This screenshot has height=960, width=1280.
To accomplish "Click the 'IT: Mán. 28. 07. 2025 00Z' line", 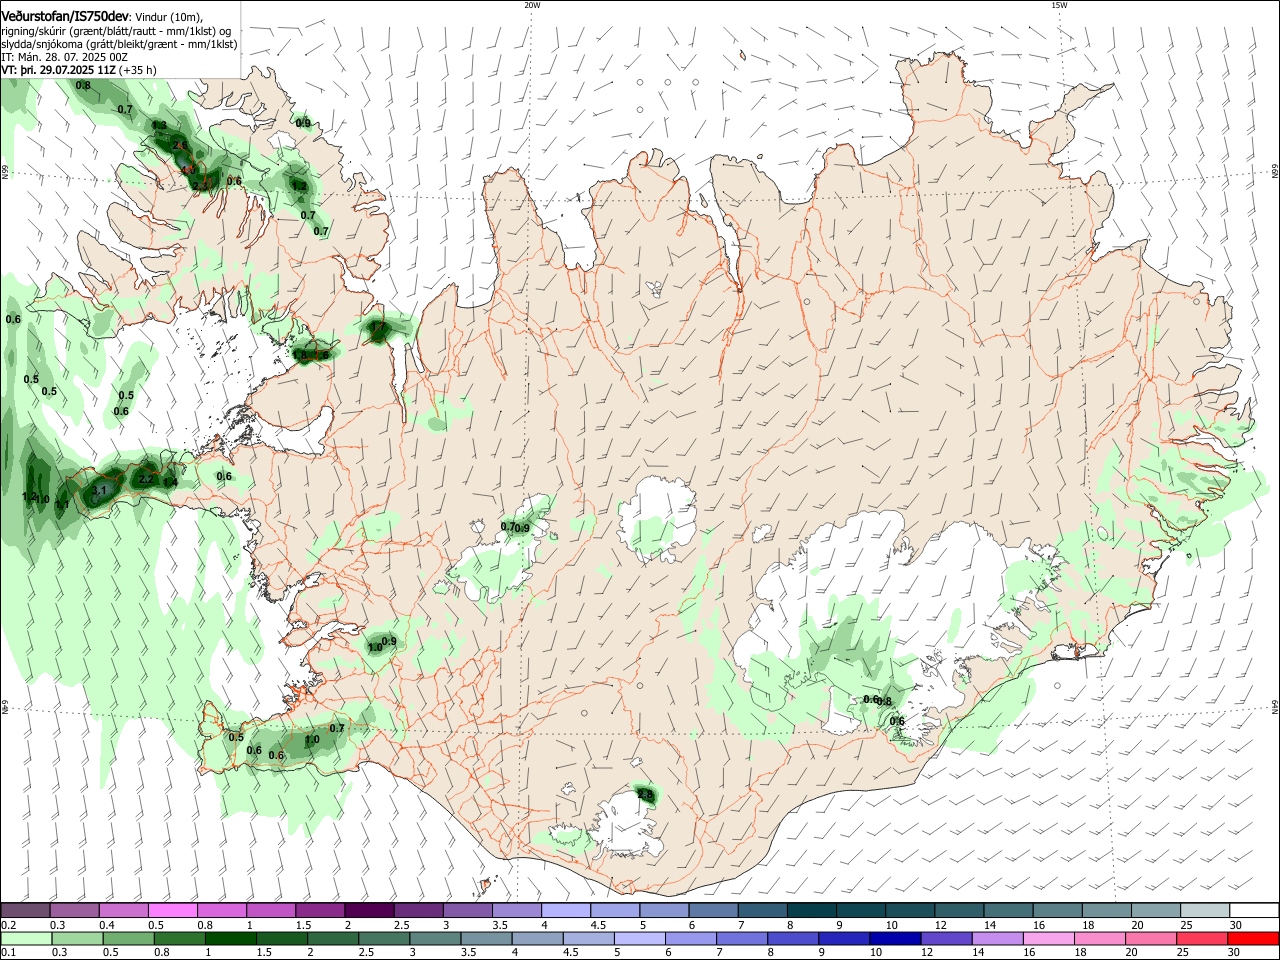I will [64, 58].
